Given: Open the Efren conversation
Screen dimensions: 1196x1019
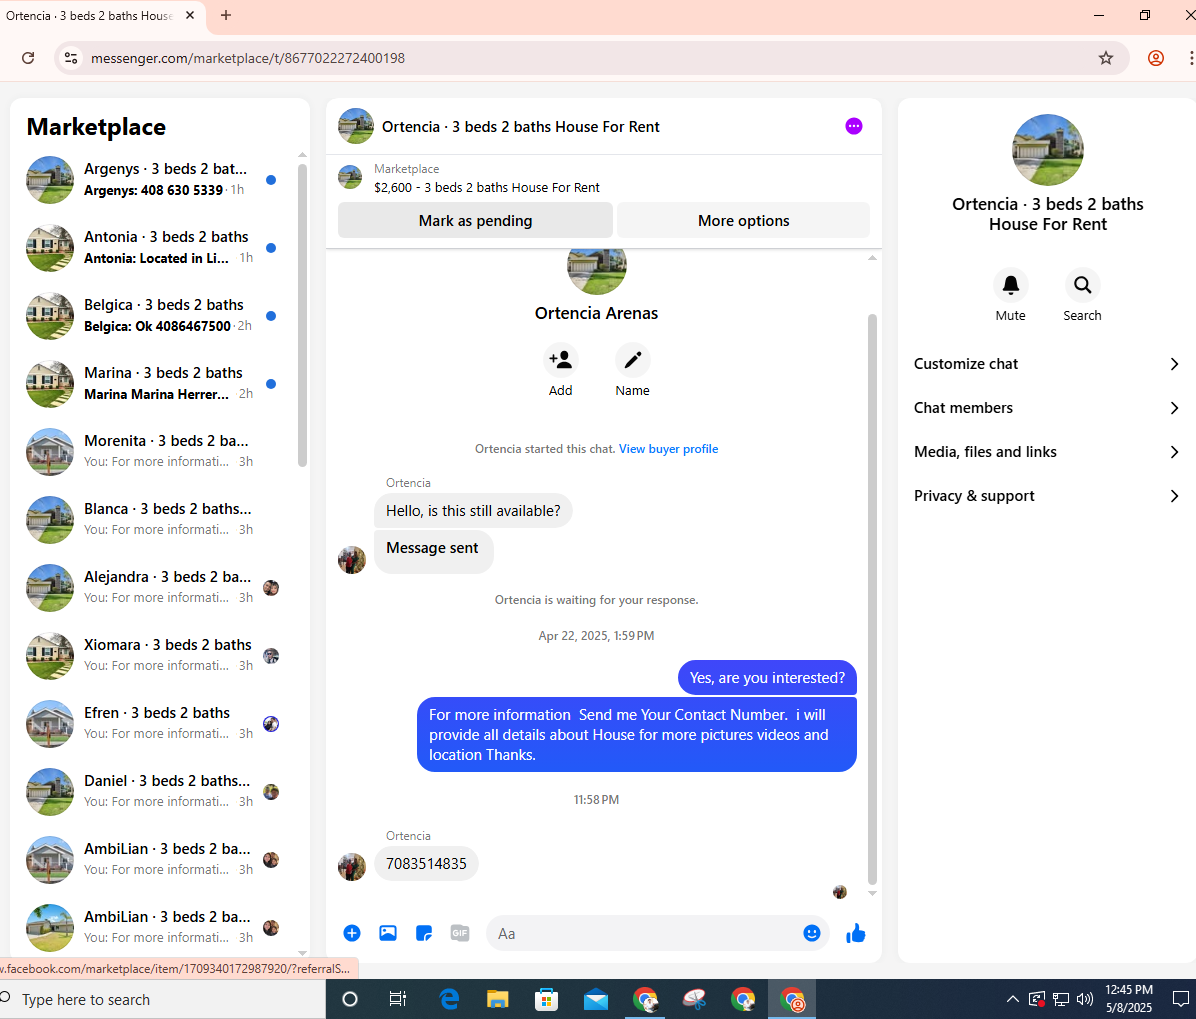Looking at the screenshot, I should point(153,723).
